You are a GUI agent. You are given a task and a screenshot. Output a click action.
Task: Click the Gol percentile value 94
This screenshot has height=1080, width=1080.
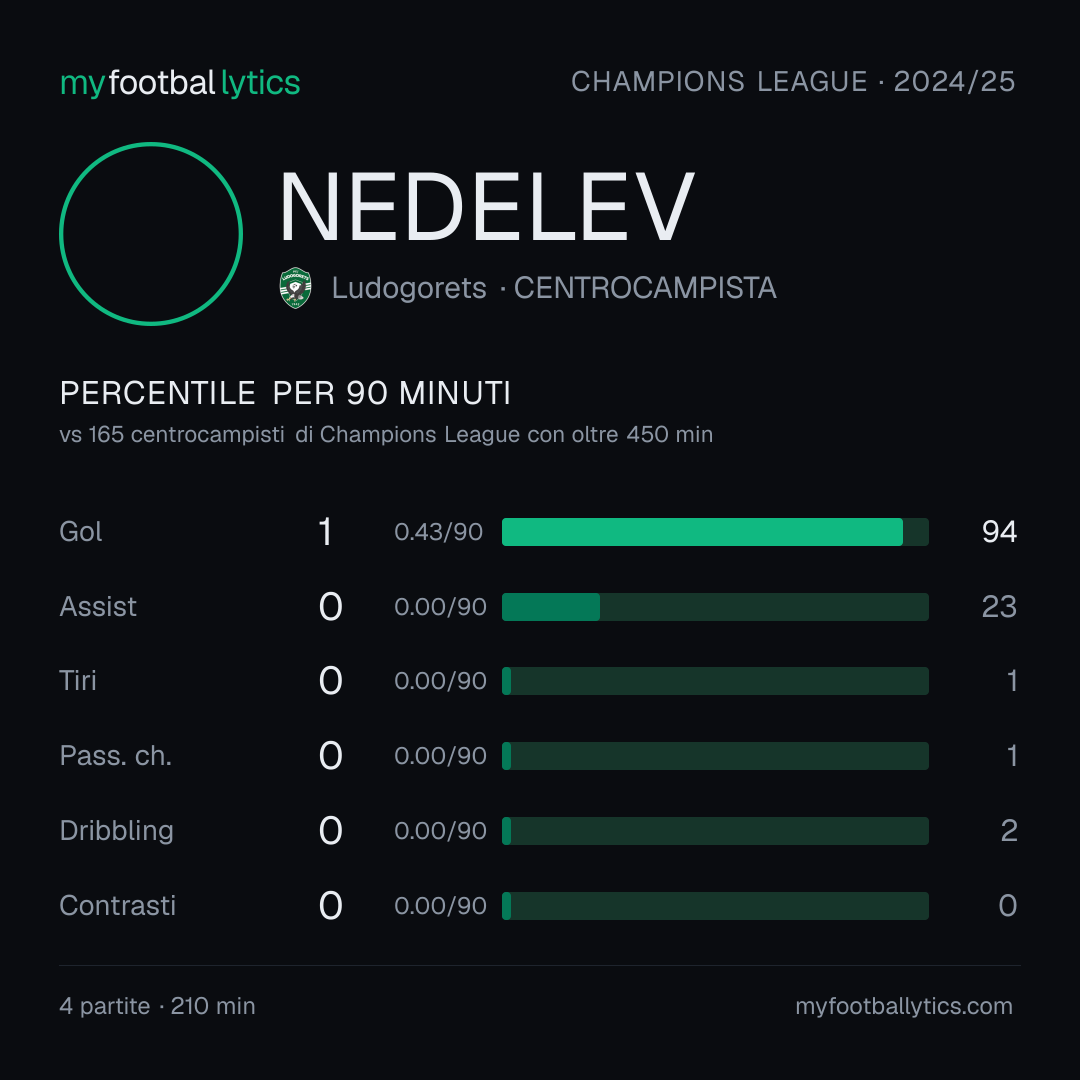tap(999, 532)
